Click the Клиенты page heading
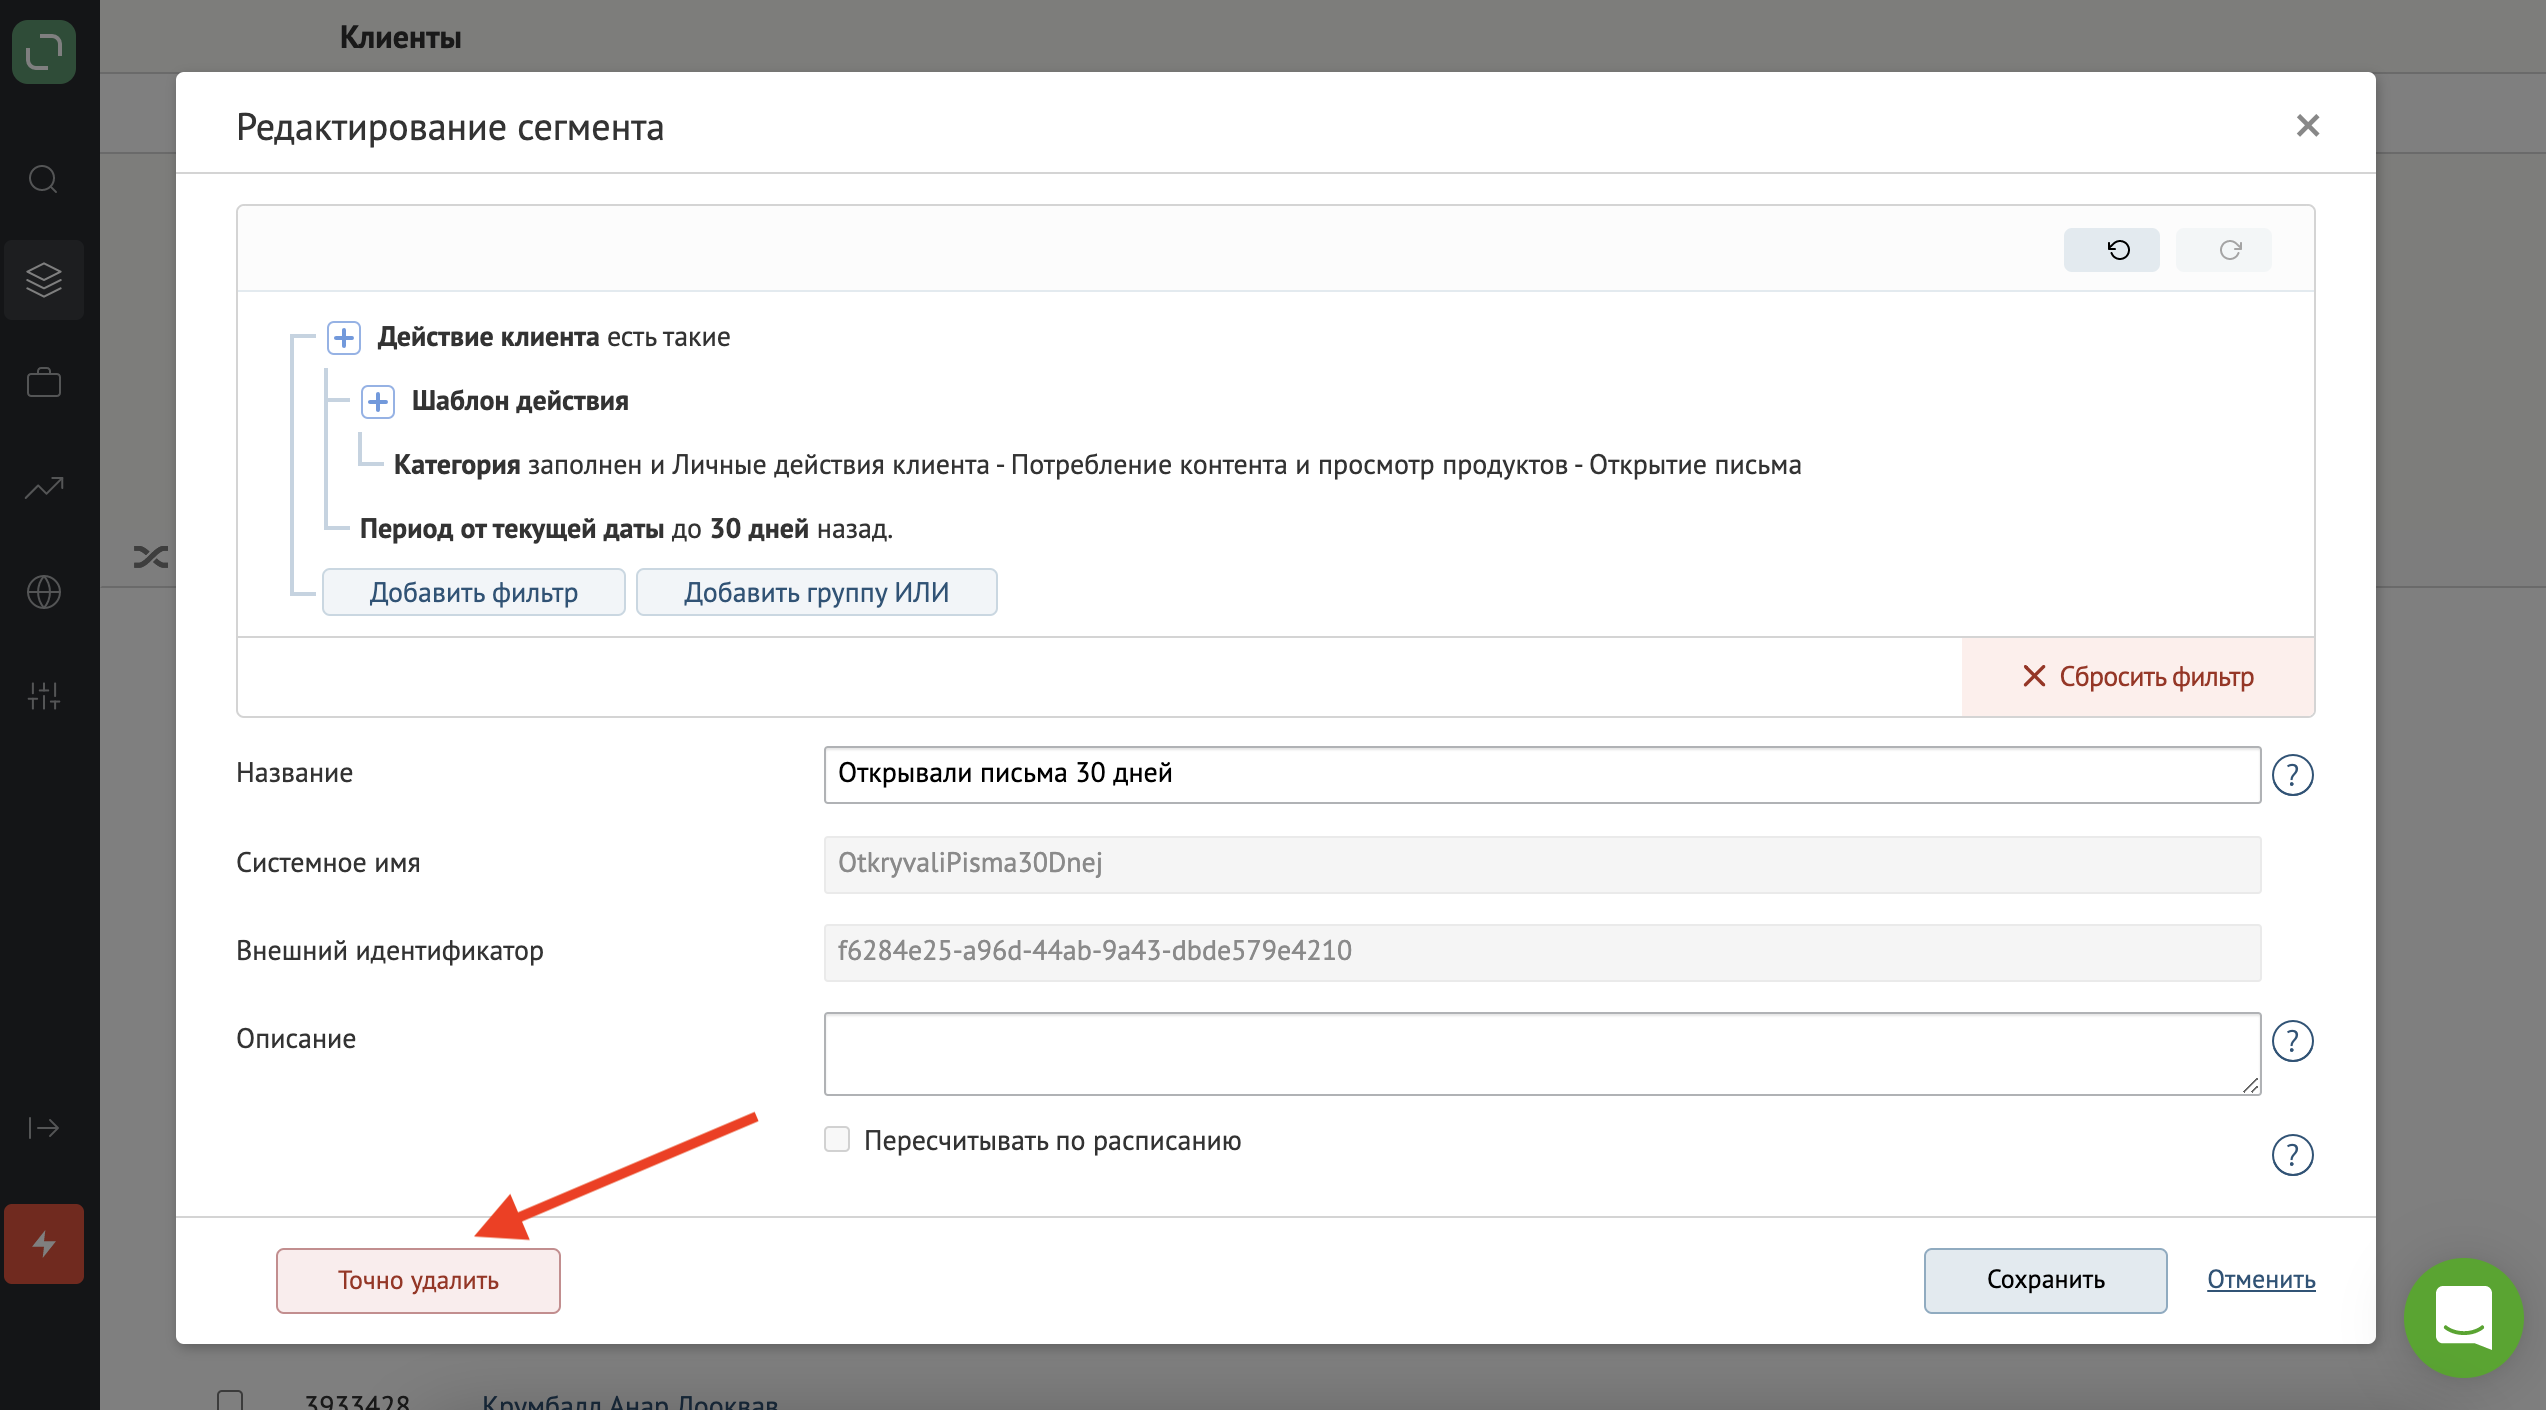The width and height of the screenshot is (2546, 1410). point(400,38)
